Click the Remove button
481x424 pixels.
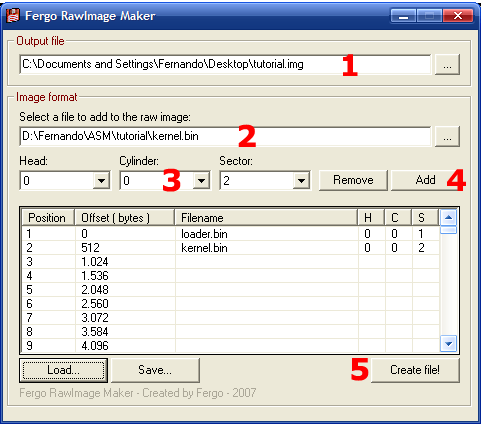(x=353, y=180)
